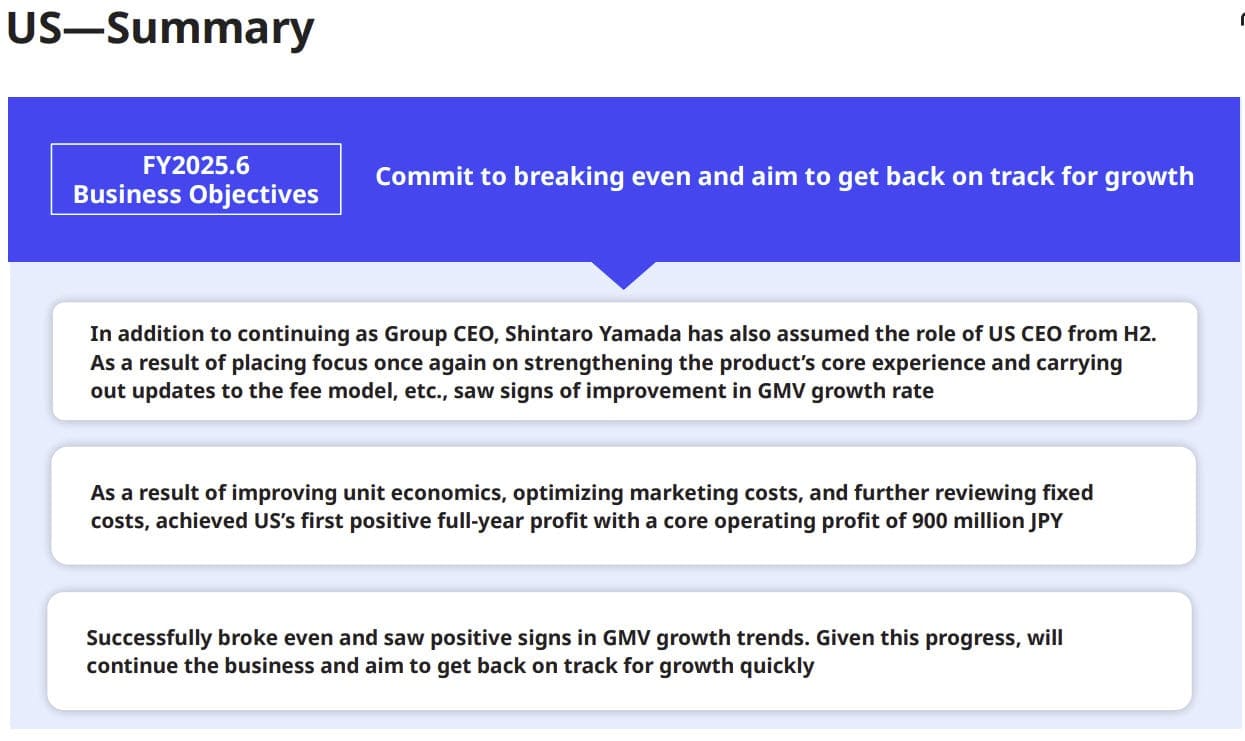Screen dimensions: 1245x741
Task: Click the downward triangle pointer below the banner
Action: 623,274
